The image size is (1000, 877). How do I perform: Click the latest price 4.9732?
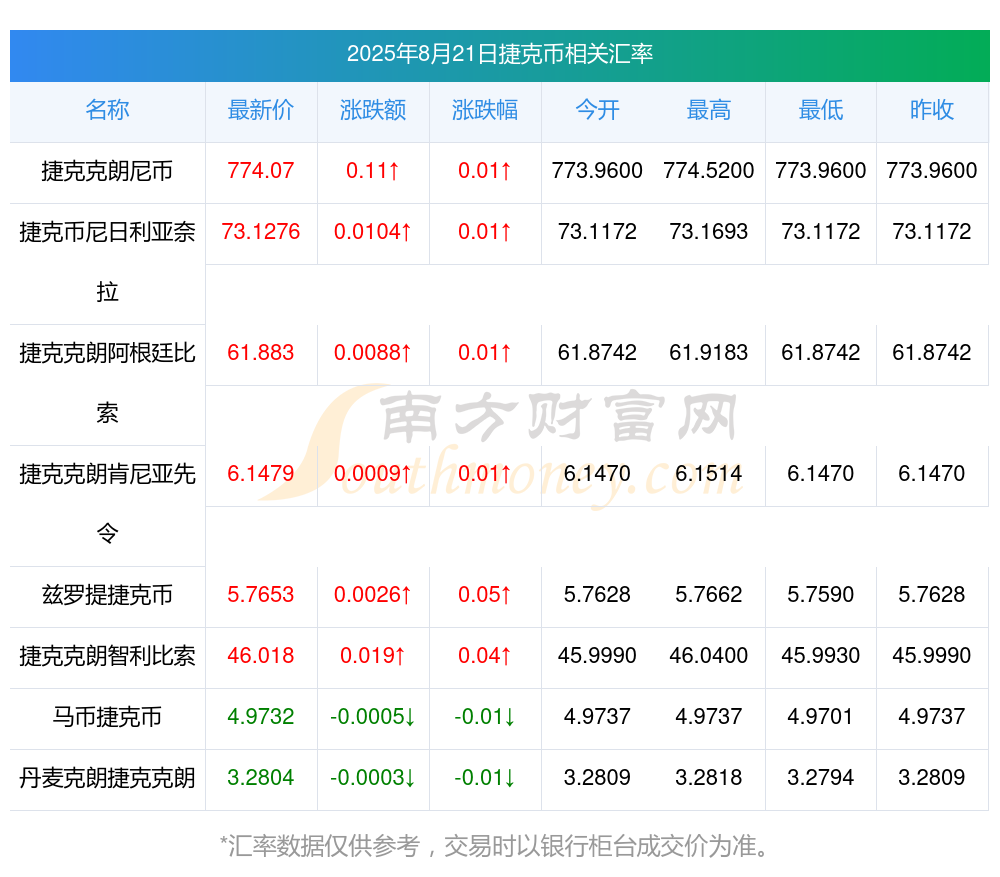[261, 716]
